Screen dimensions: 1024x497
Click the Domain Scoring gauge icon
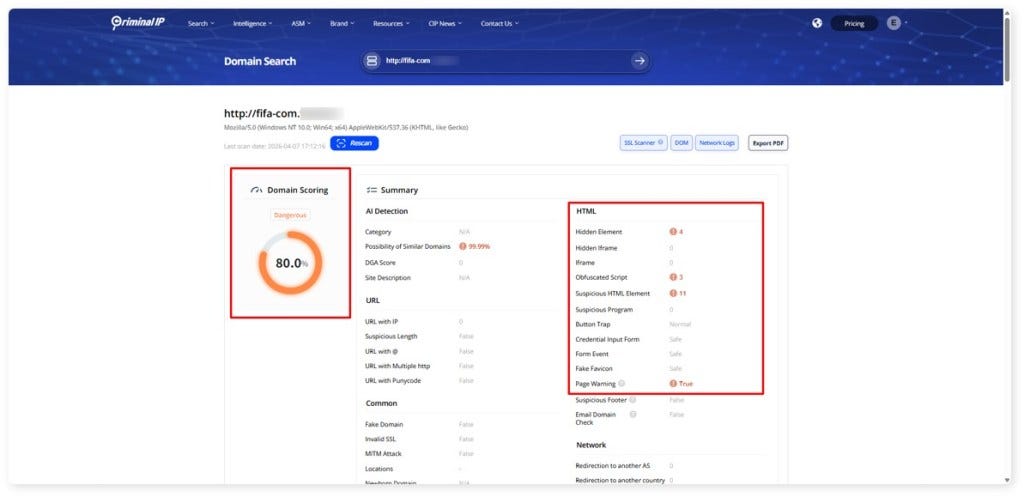tap(257, 190)
